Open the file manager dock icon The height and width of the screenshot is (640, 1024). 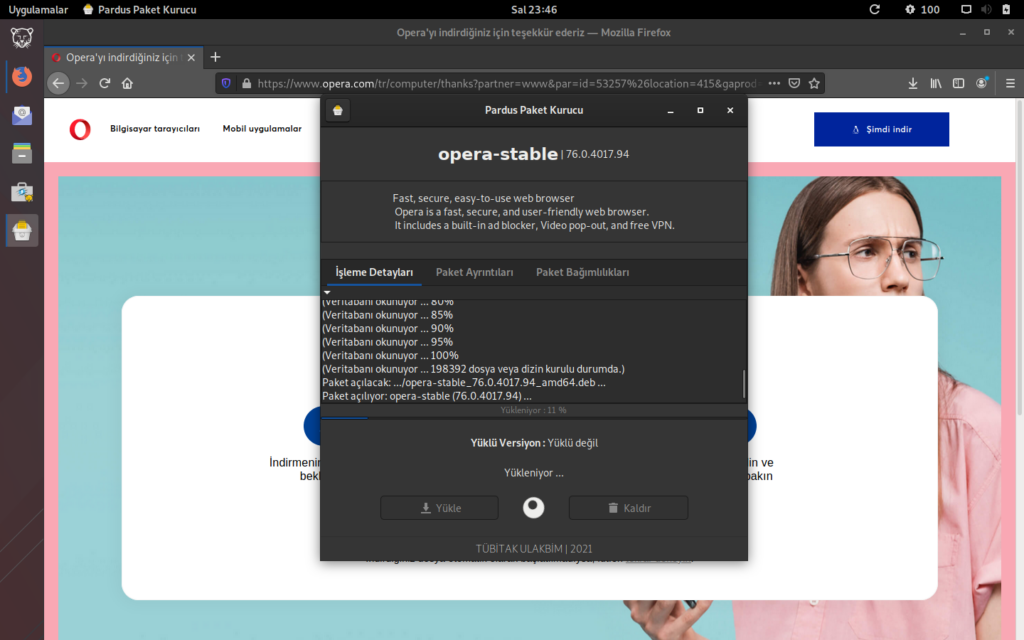click(x=22, y=153)
